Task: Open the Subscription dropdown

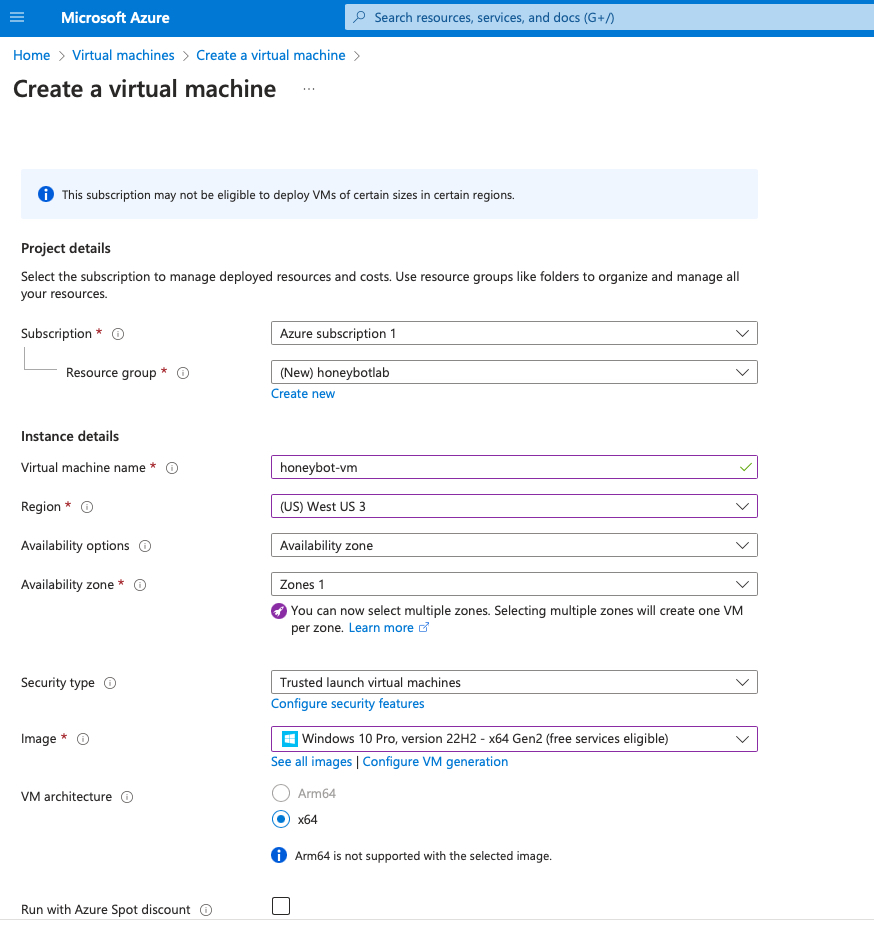Action: click(x=513, y=333)
